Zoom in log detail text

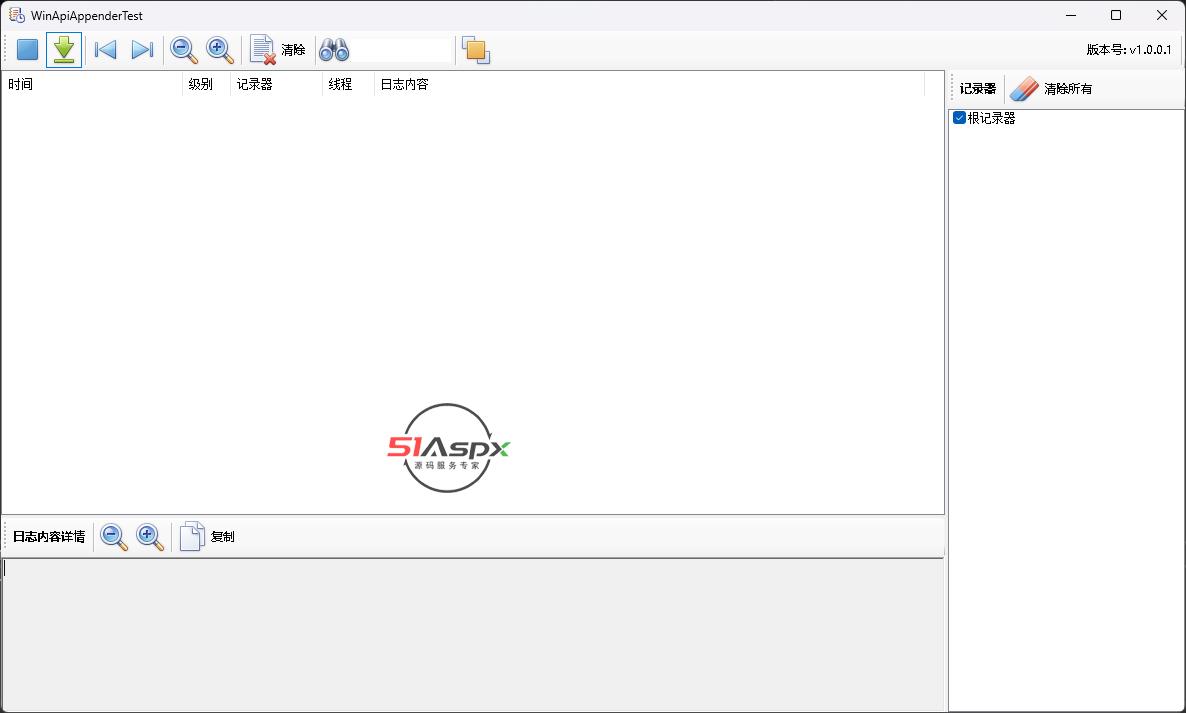(x=150, y=537)
